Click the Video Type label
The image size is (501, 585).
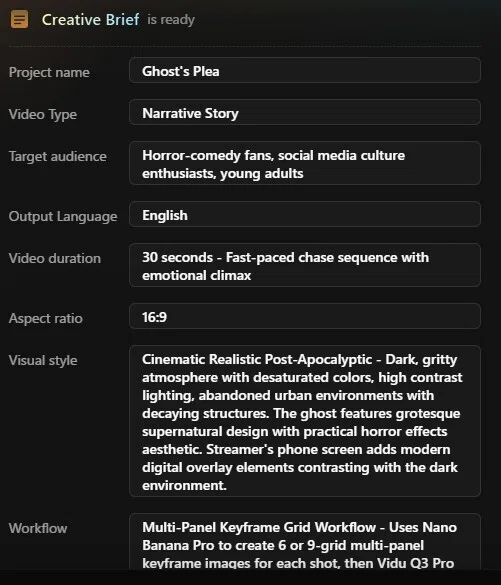tap(43, 115)
